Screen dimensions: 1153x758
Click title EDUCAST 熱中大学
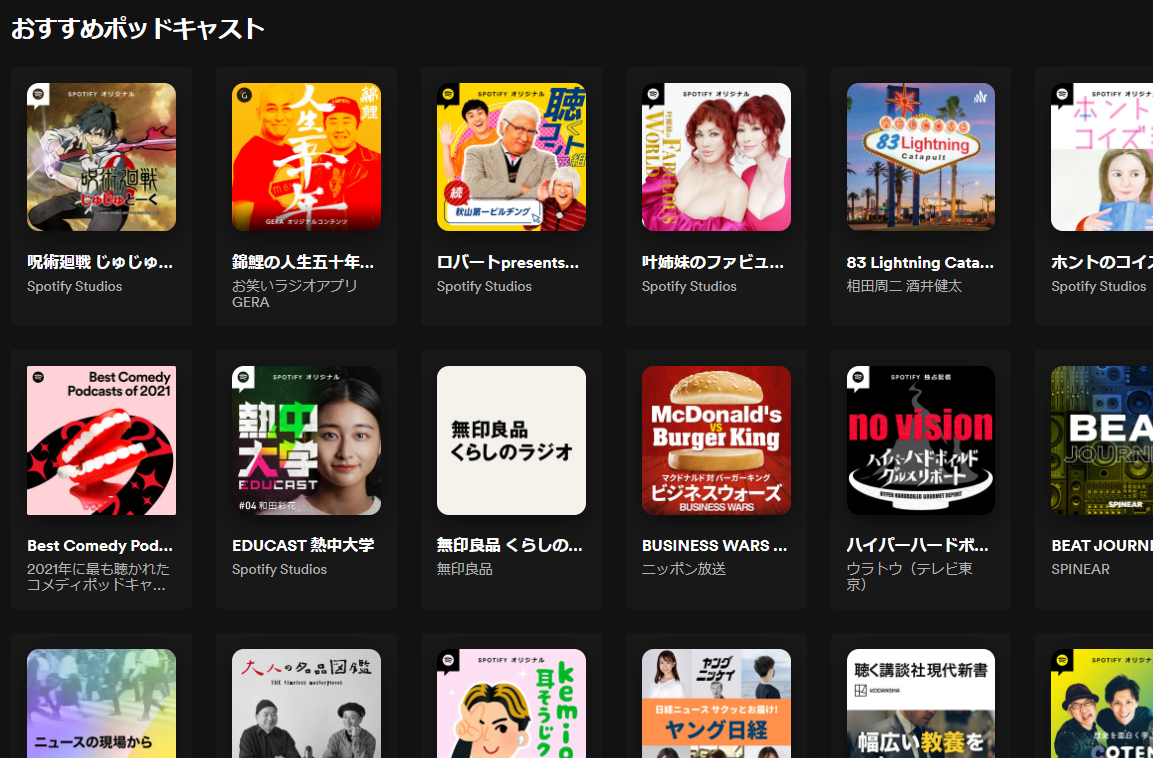(303, 546)
